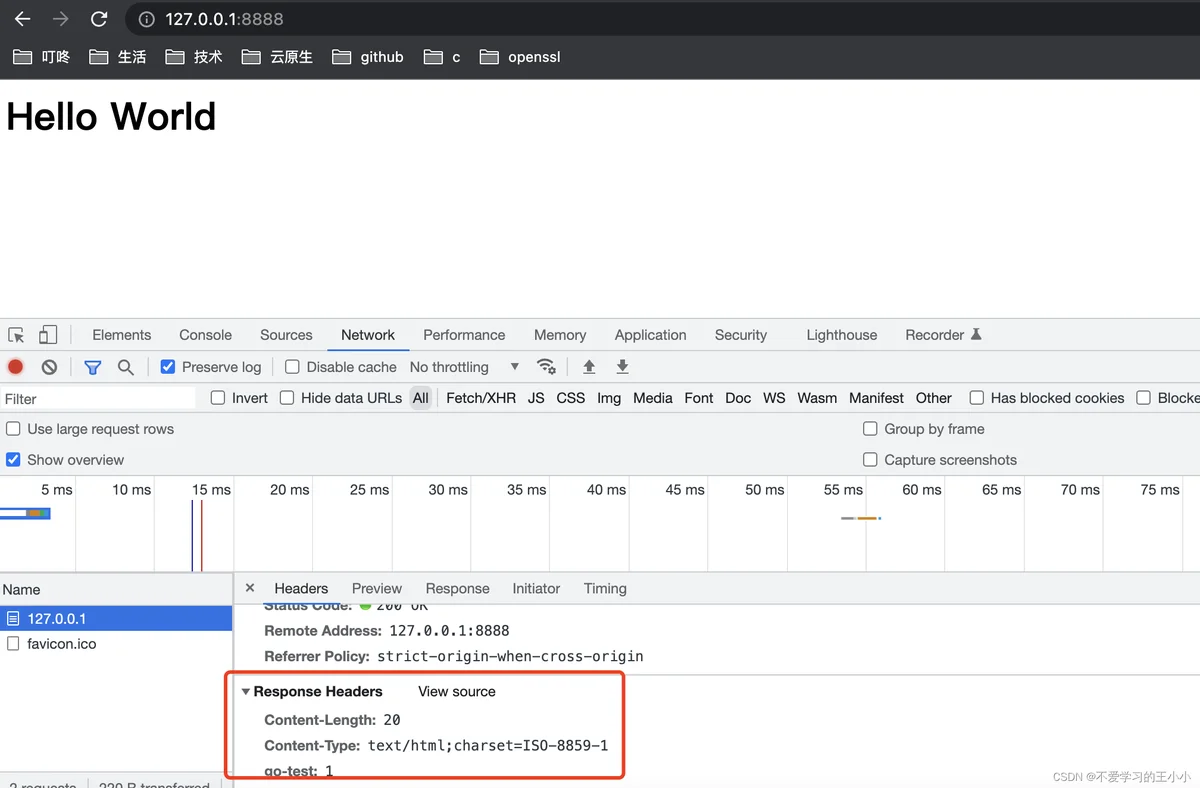This screenshot has width=1200, height=788.
Task: Enable the Disable cache checkbox
Action: [x=292, y=367]
